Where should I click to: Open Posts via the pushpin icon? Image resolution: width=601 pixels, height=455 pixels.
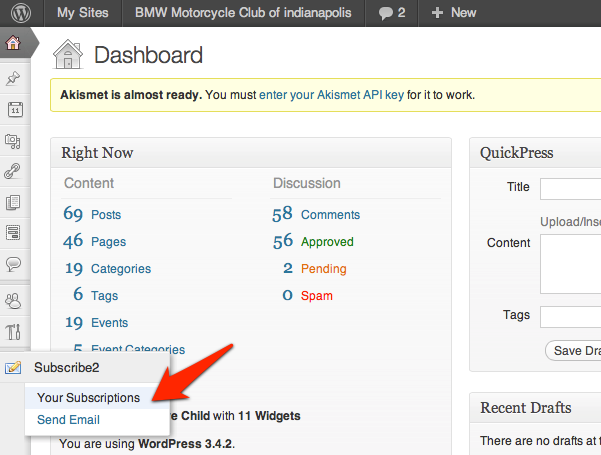tap(13, 78)
